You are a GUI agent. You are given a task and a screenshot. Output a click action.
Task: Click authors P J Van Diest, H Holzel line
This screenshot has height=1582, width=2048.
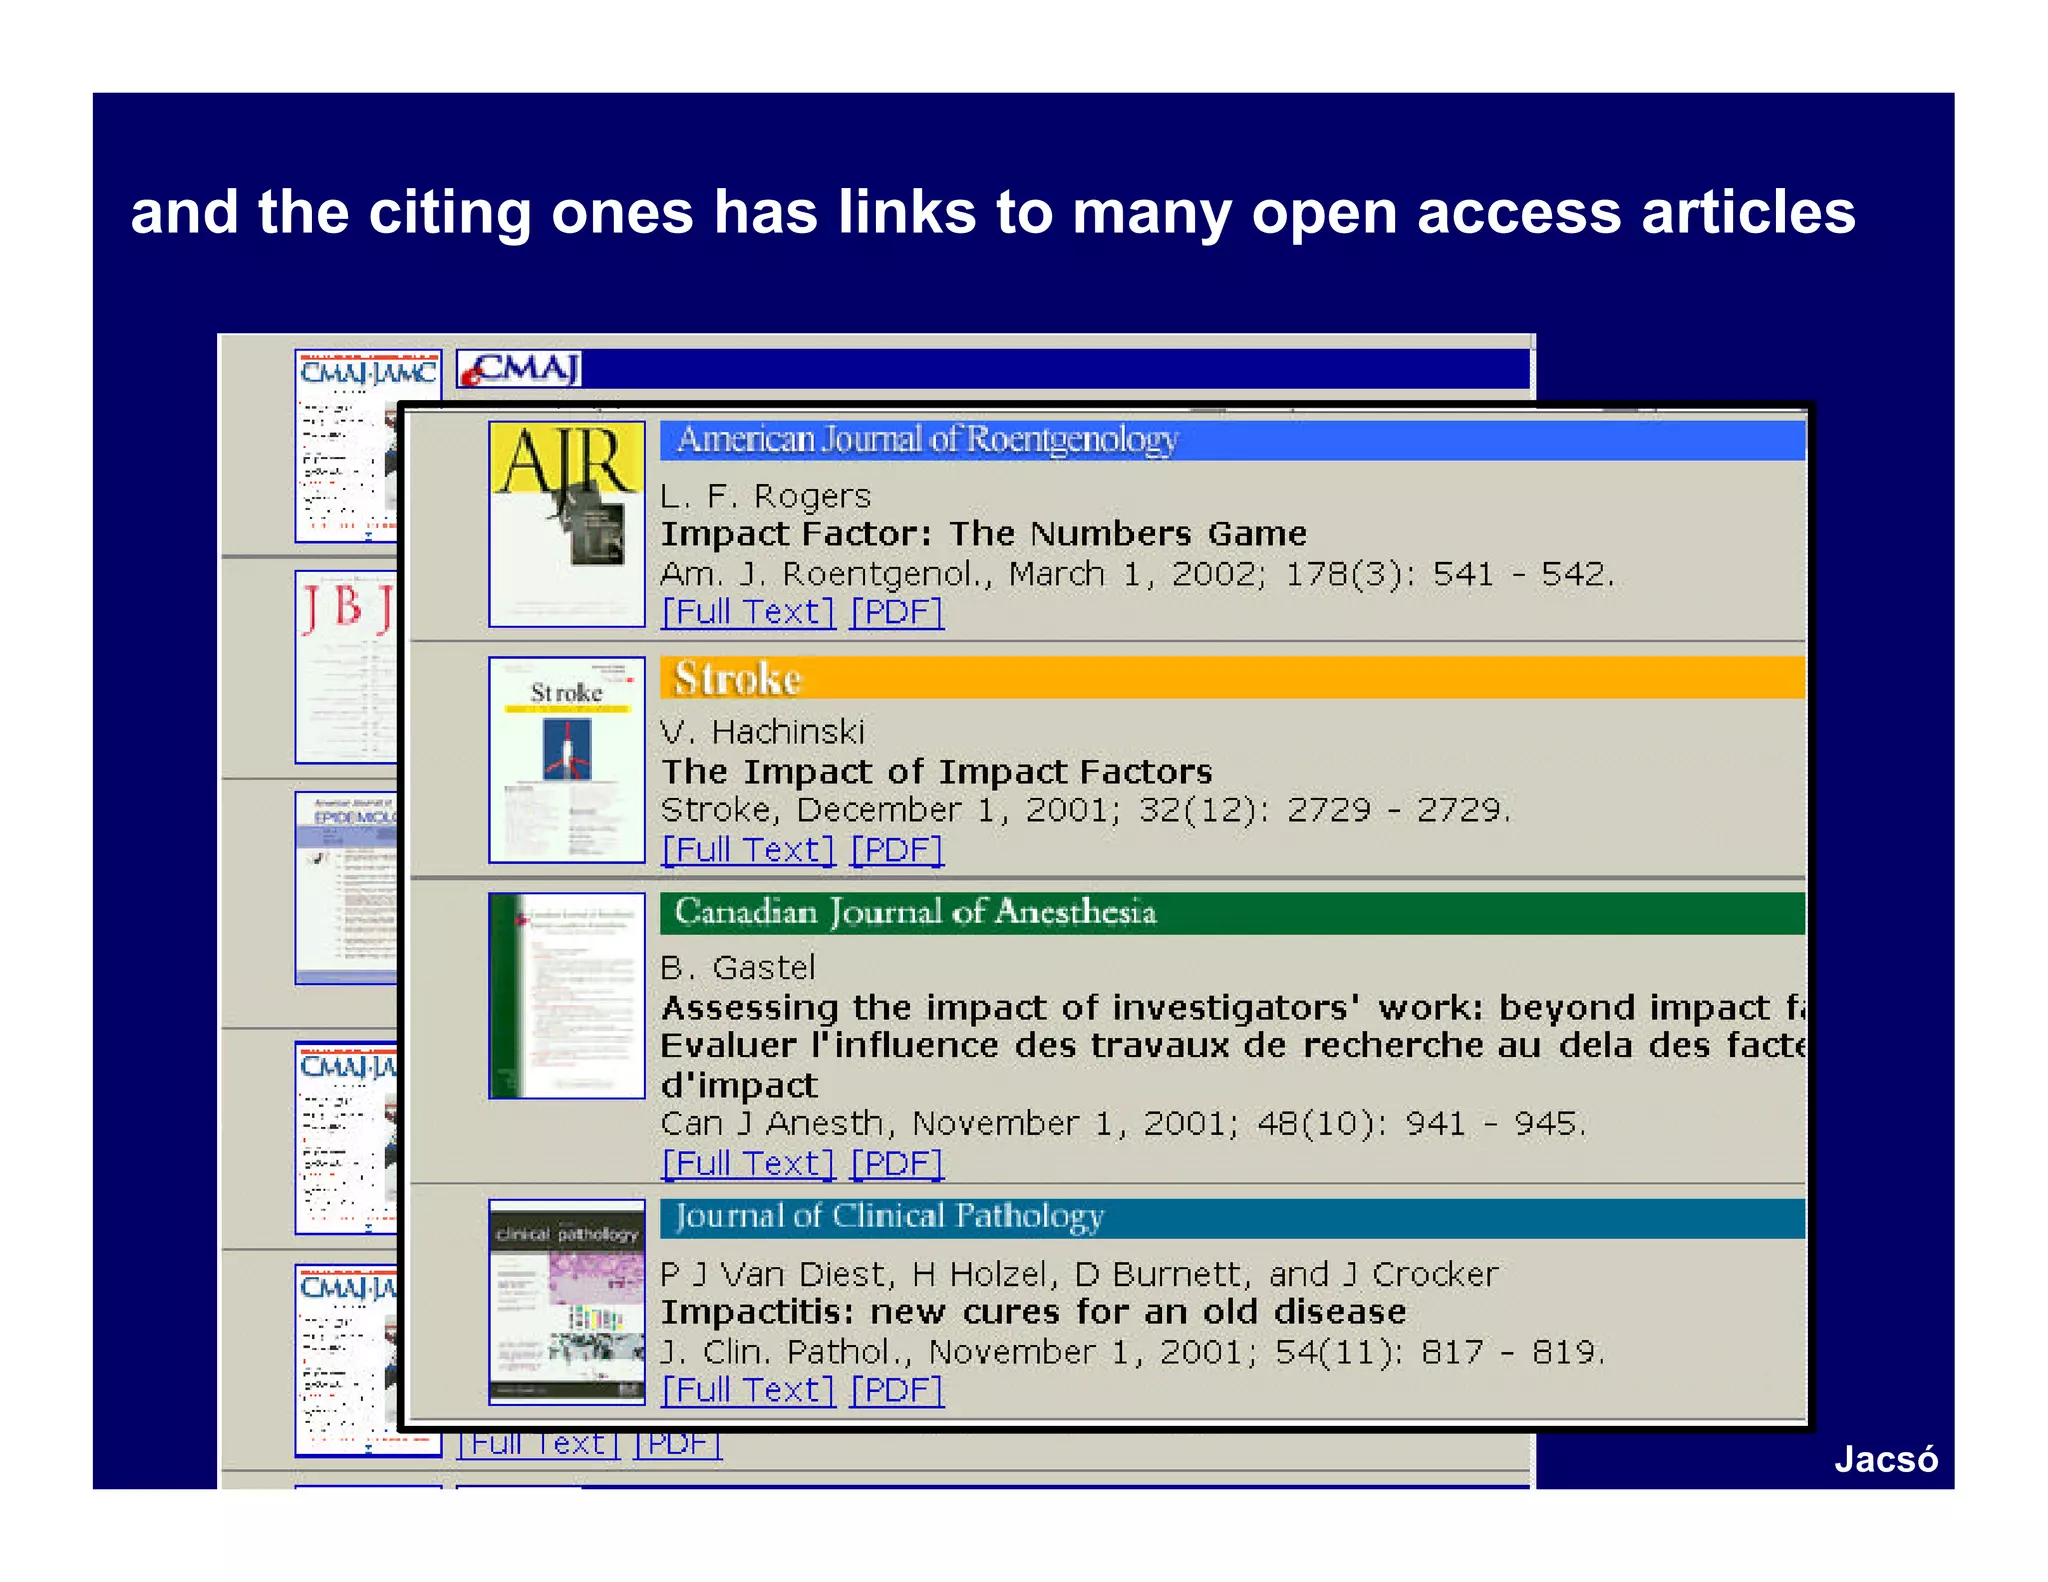pos(1080,1274)
